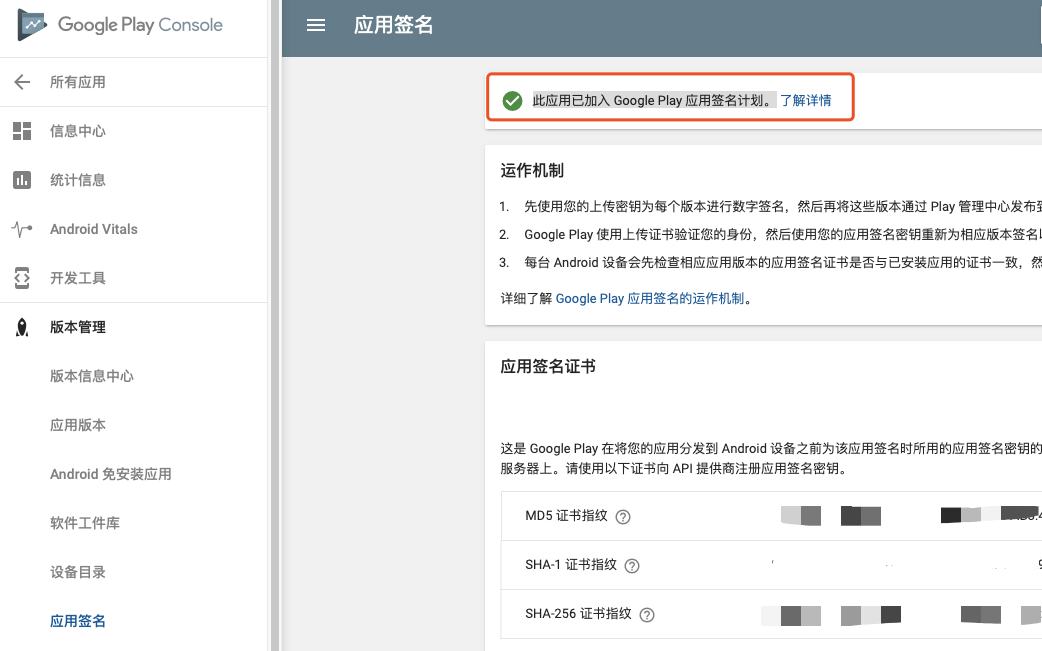
Task: Click the 开发工具 icon
Action: 22,278
